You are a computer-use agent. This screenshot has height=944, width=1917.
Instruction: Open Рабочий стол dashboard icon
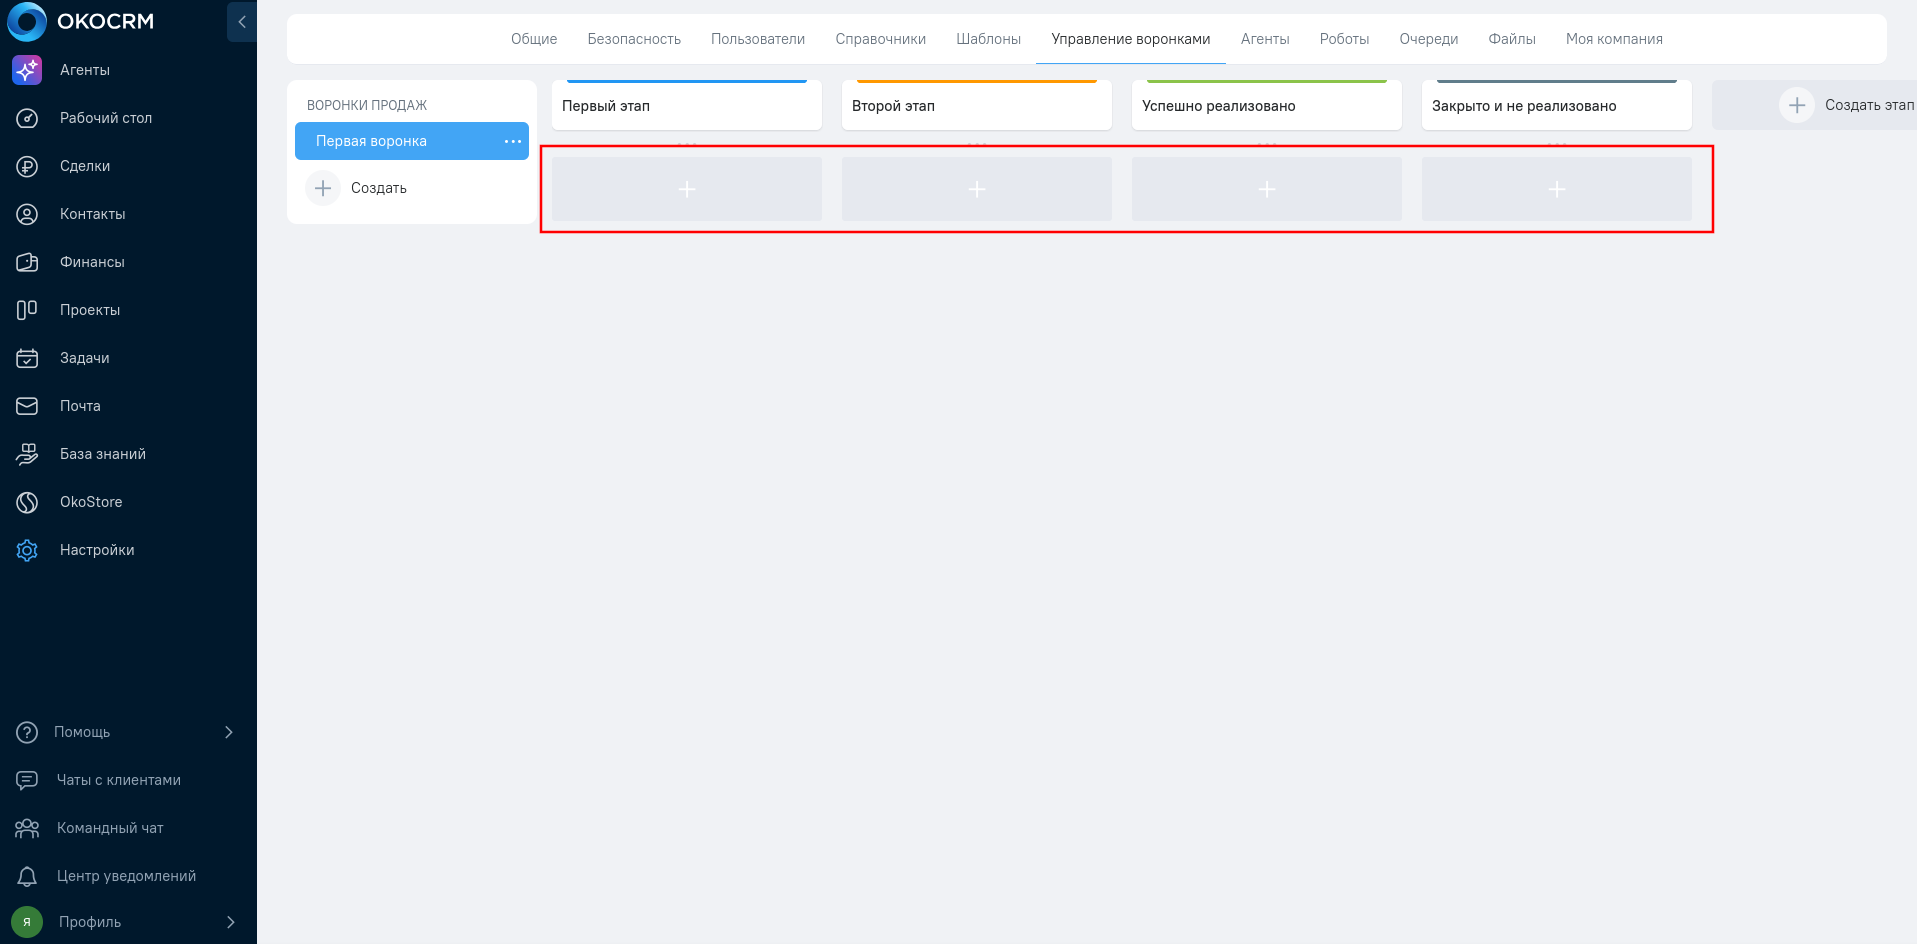point(27,118)
